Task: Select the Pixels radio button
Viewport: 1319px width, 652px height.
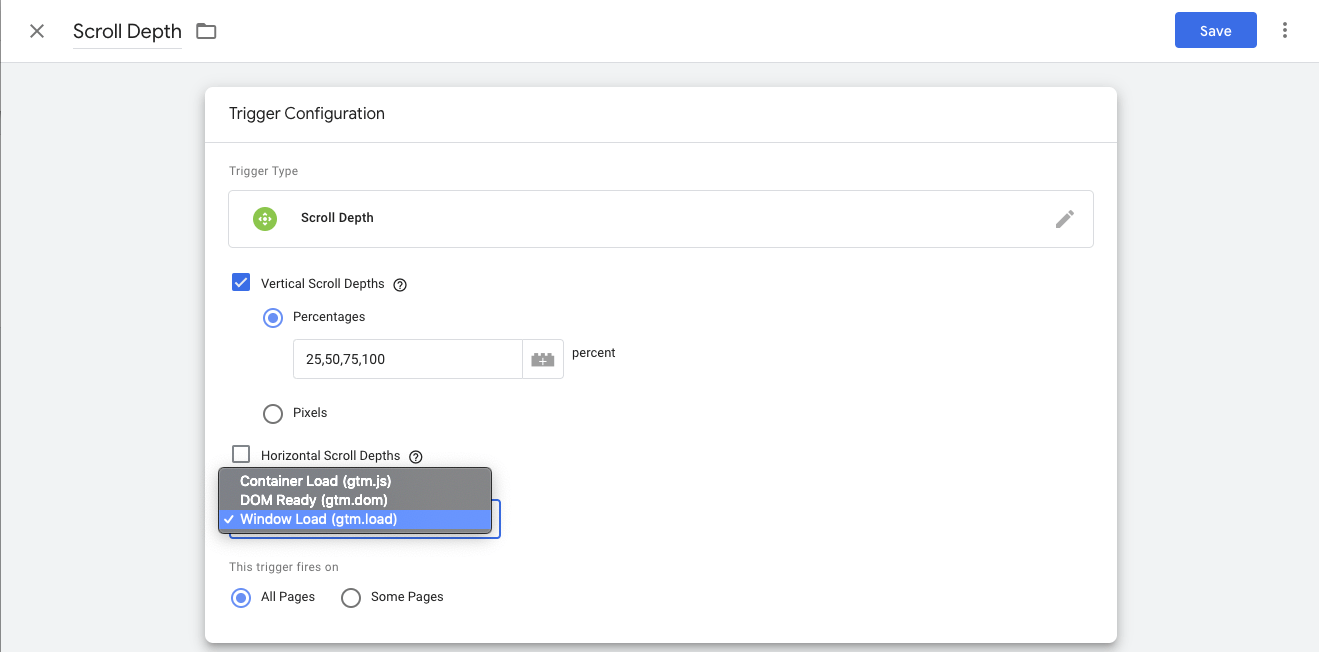Action: pos(273,413)
